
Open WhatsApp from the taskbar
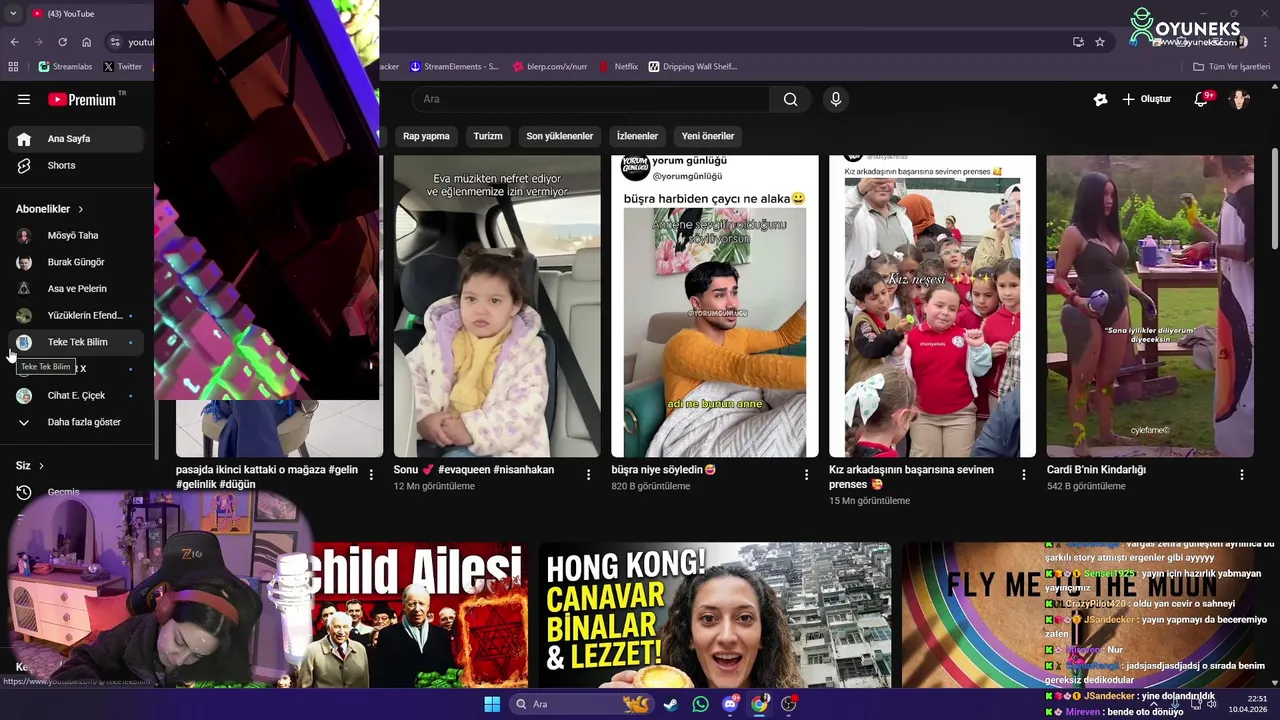click(x=700, y=704)
